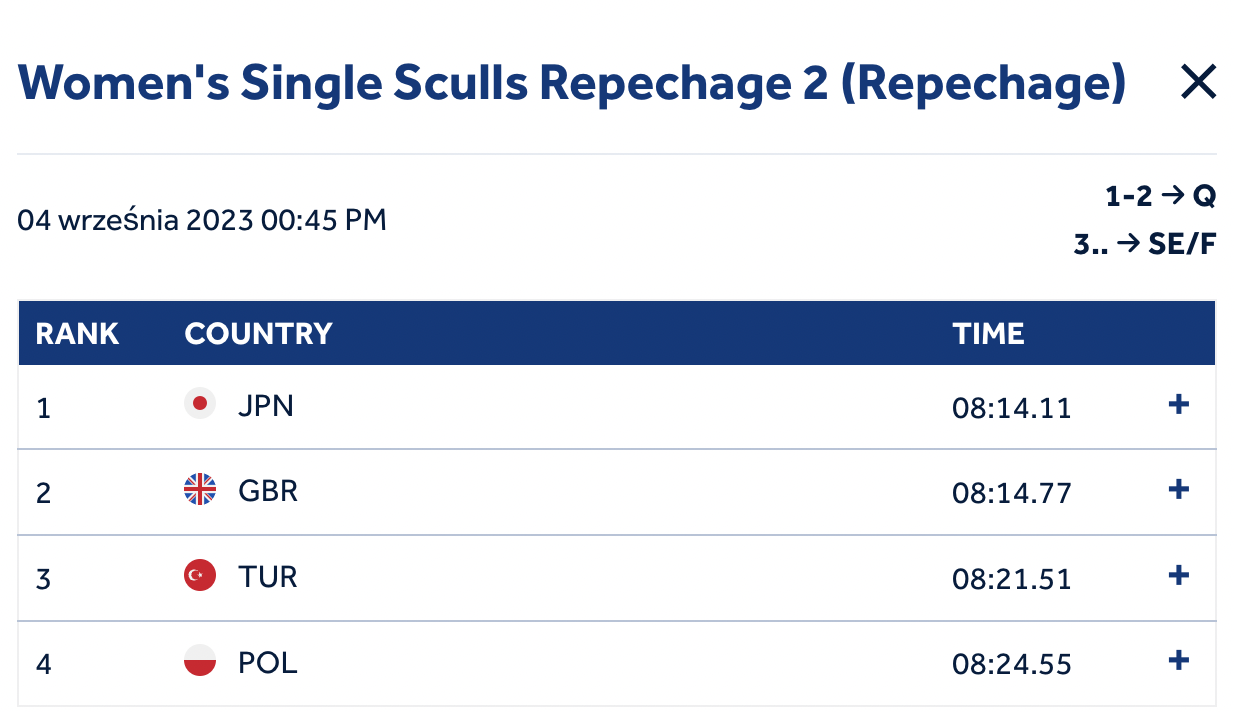
Task: Expand the POL result details
Action: pyautogui.click(x=1179, y=660)
